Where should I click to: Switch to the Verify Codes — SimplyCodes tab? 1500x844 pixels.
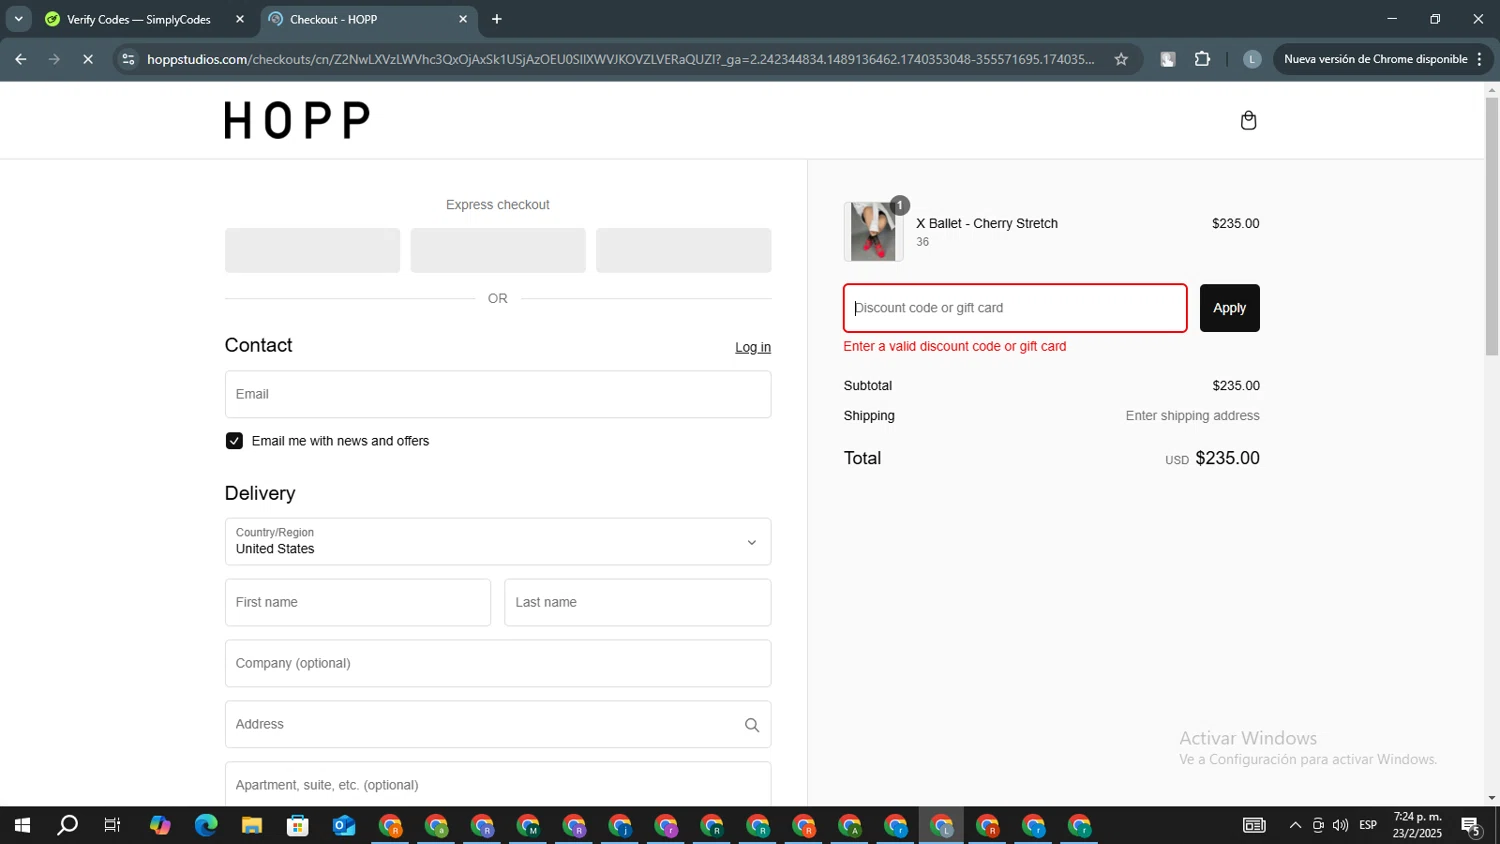click(x=139, y=19)
